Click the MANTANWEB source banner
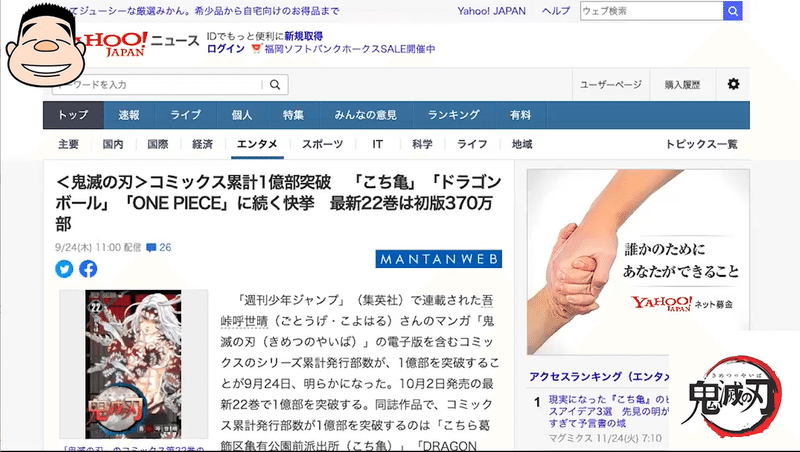 (439, 259)
